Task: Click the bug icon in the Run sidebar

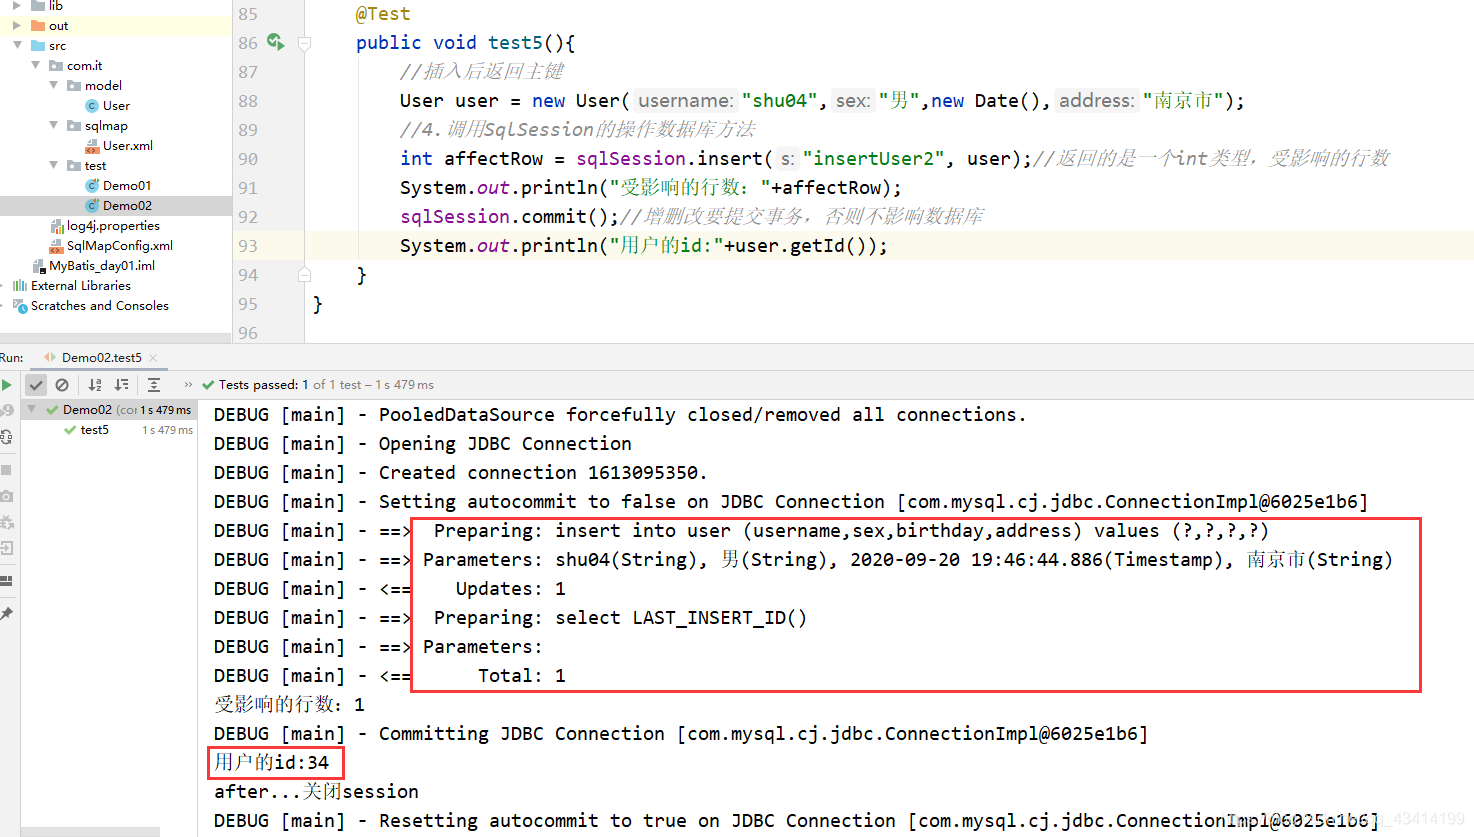Action: click(x=7, y=522)
